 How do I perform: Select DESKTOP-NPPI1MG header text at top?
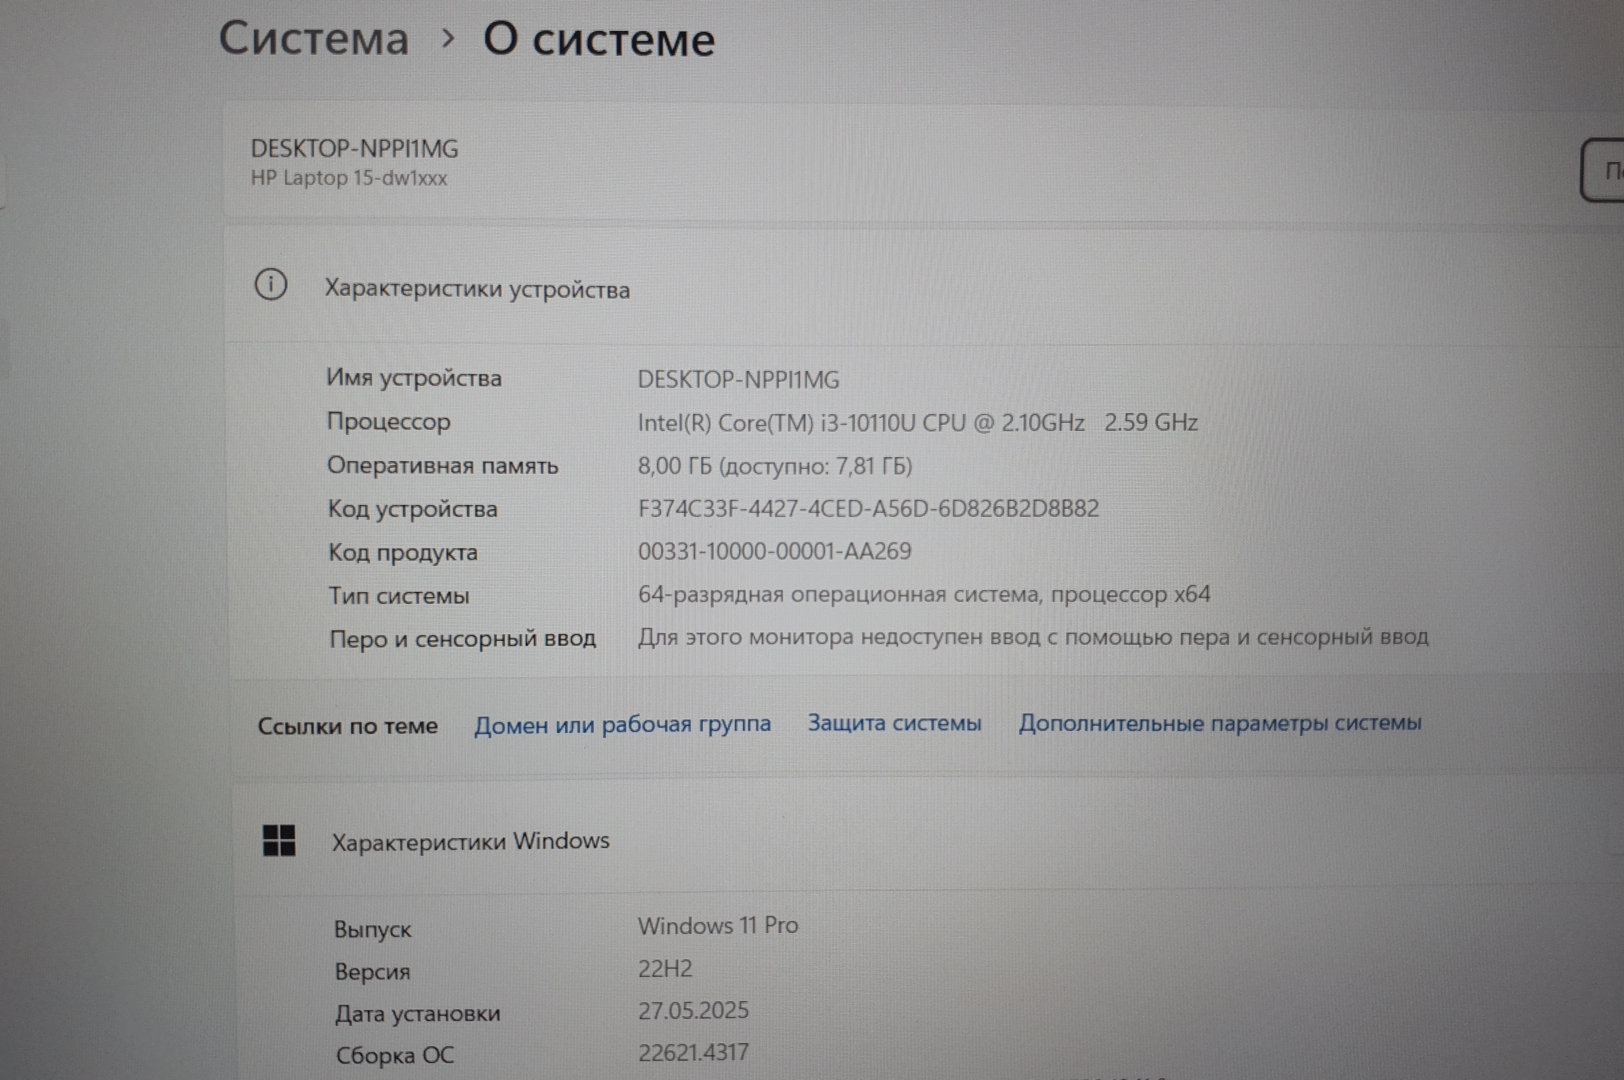pos(355,149)
